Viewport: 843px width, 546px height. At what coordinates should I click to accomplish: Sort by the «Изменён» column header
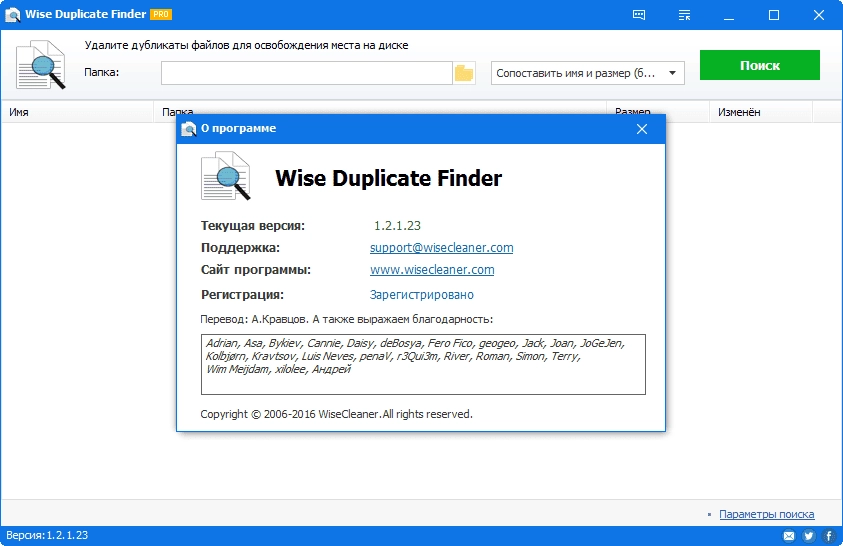(761, 112)
